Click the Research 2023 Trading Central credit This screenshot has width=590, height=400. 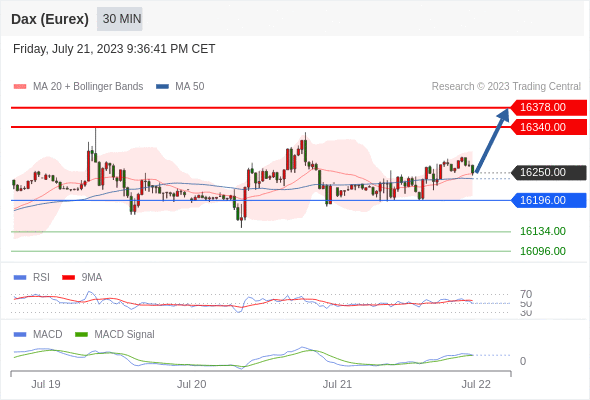click(x=506, y=87)
